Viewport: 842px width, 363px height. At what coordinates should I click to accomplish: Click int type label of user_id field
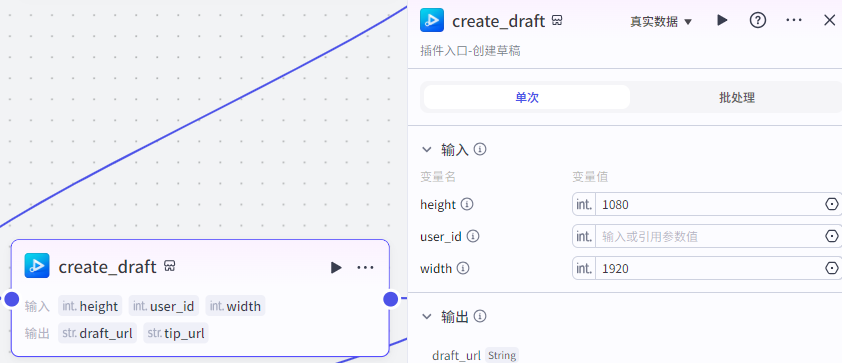[584, 236]
